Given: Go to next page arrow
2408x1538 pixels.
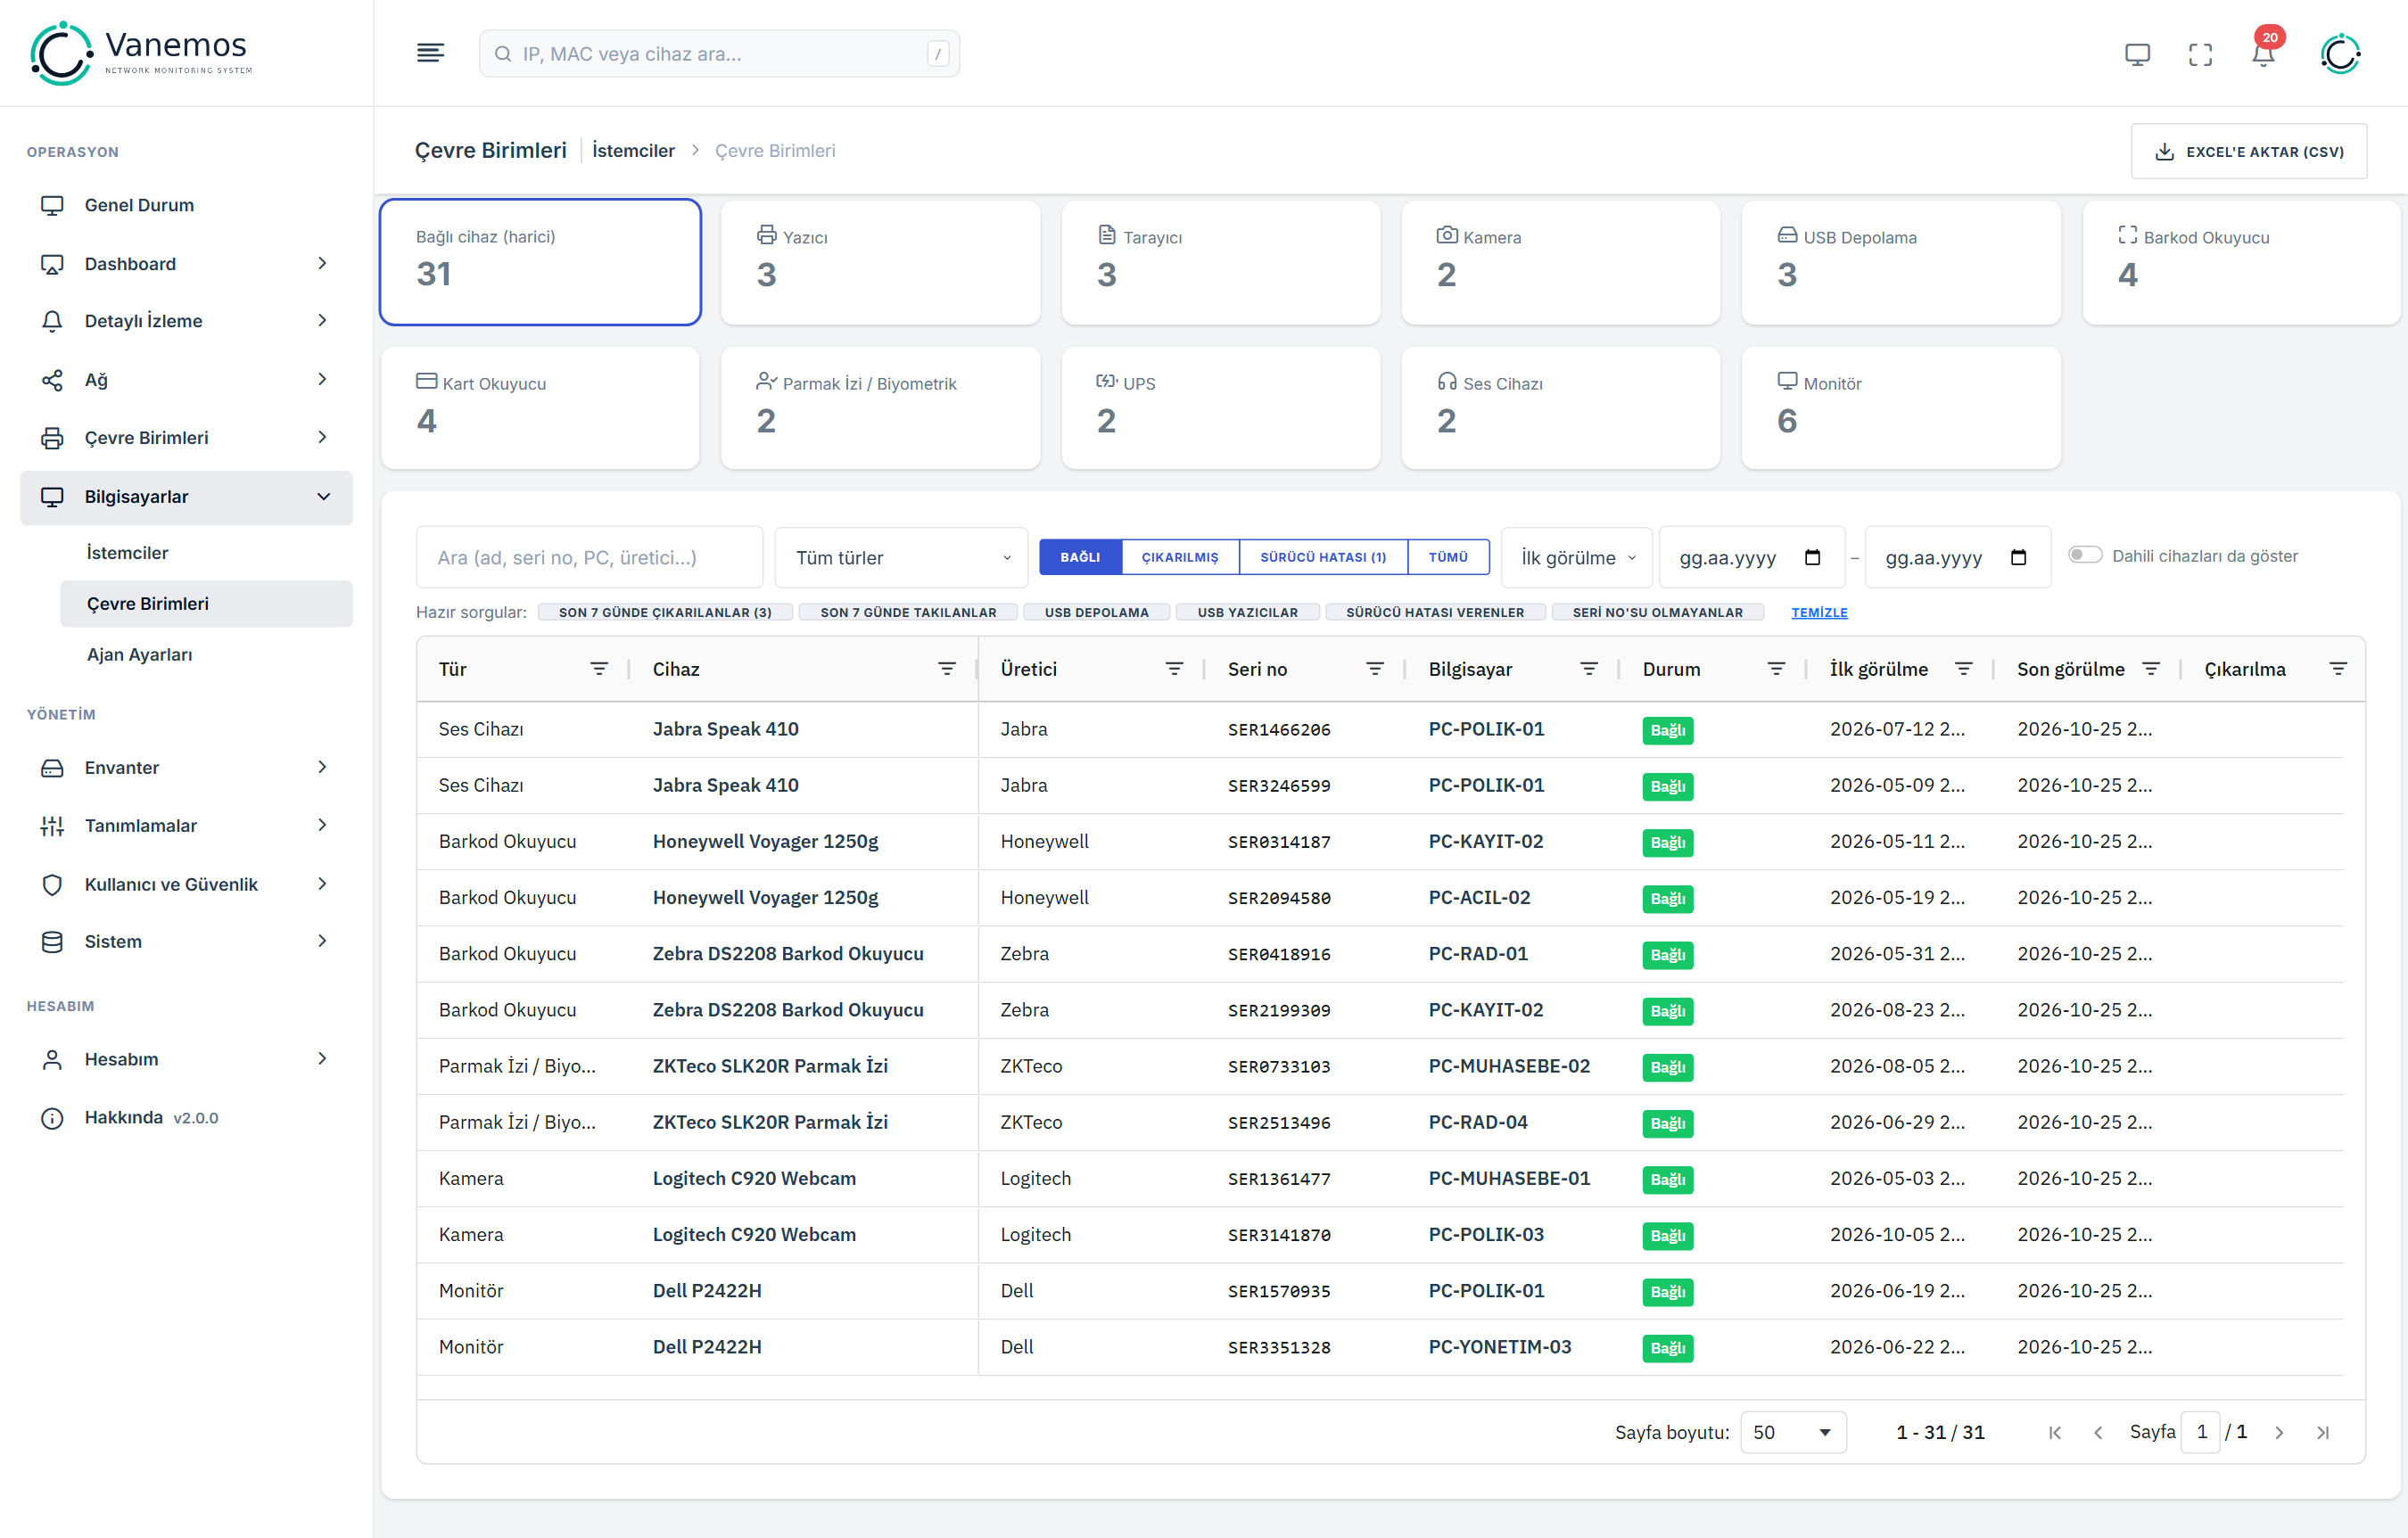Looking at the screenshot, I should 2278,1433.
